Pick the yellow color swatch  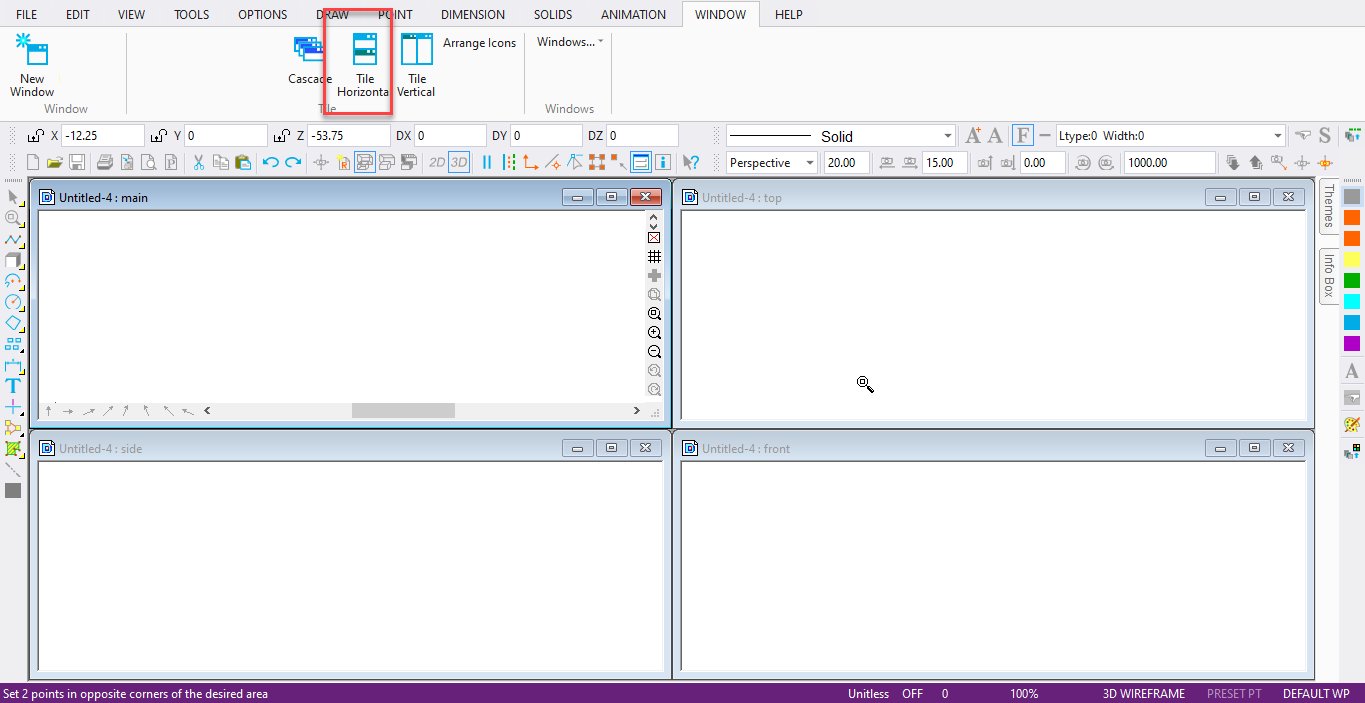[1352, 260]
